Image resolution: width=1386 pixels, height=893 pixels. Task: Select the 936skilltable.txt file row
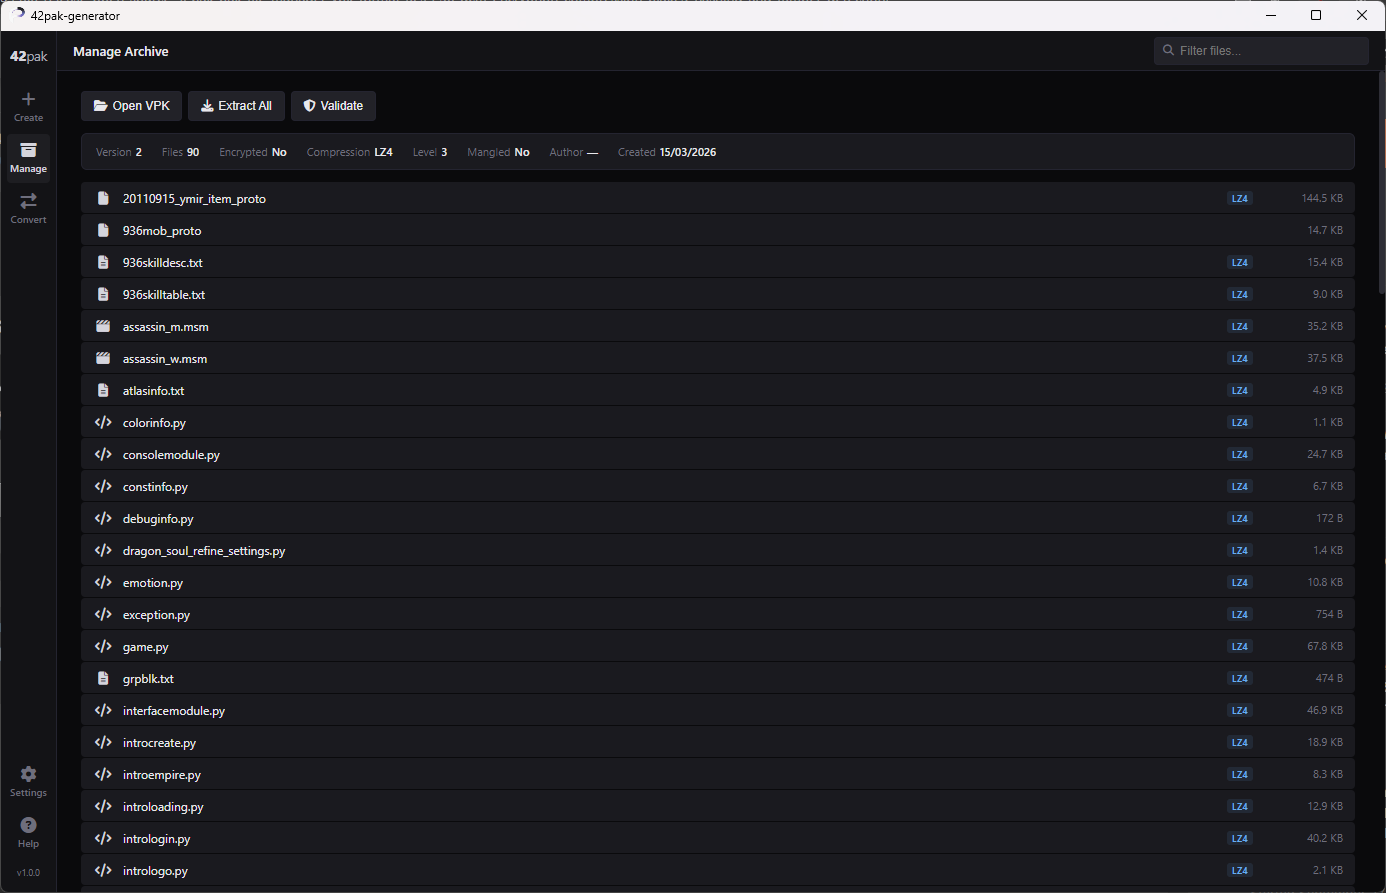[718, 294]
